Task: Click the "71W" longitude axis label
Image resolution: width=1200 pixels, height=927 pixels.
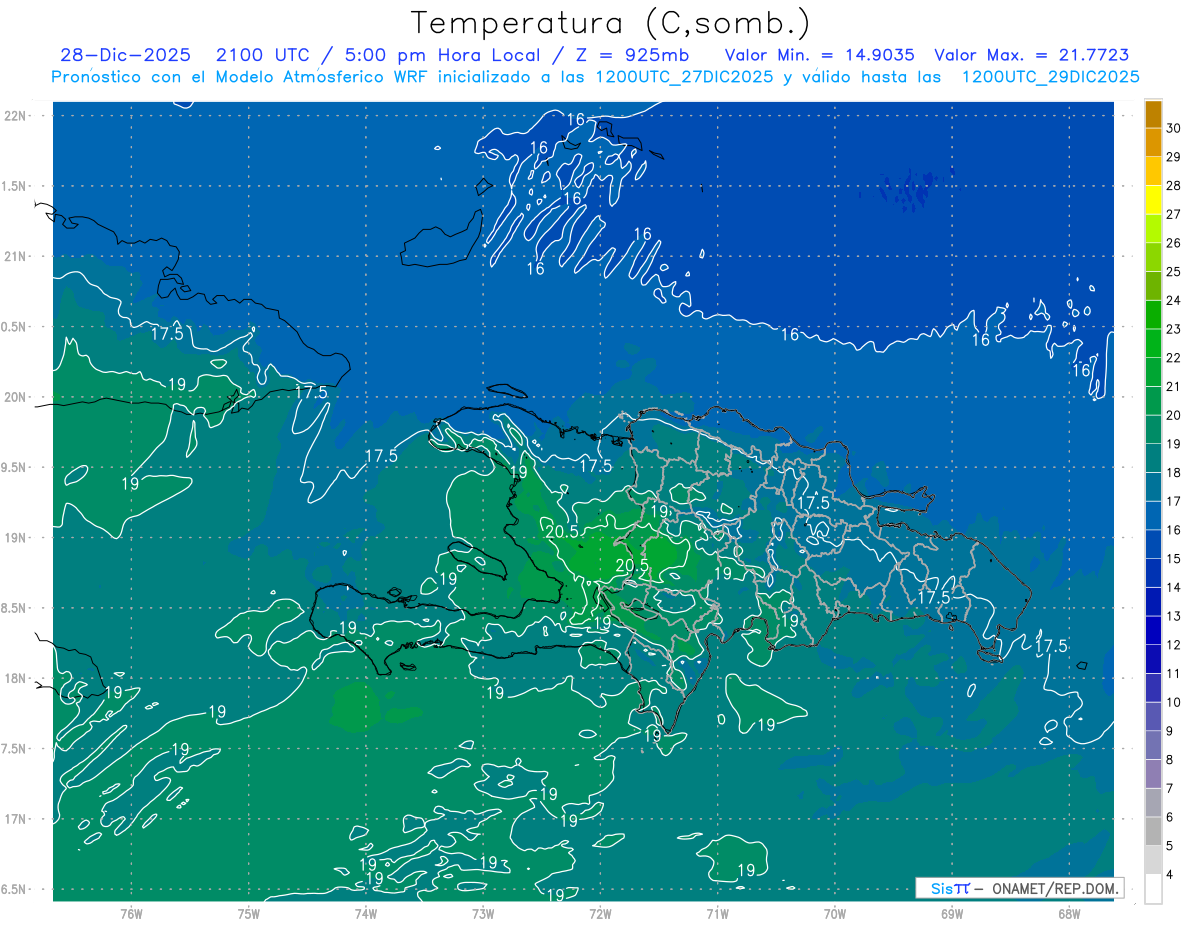Action: (717, 913)
